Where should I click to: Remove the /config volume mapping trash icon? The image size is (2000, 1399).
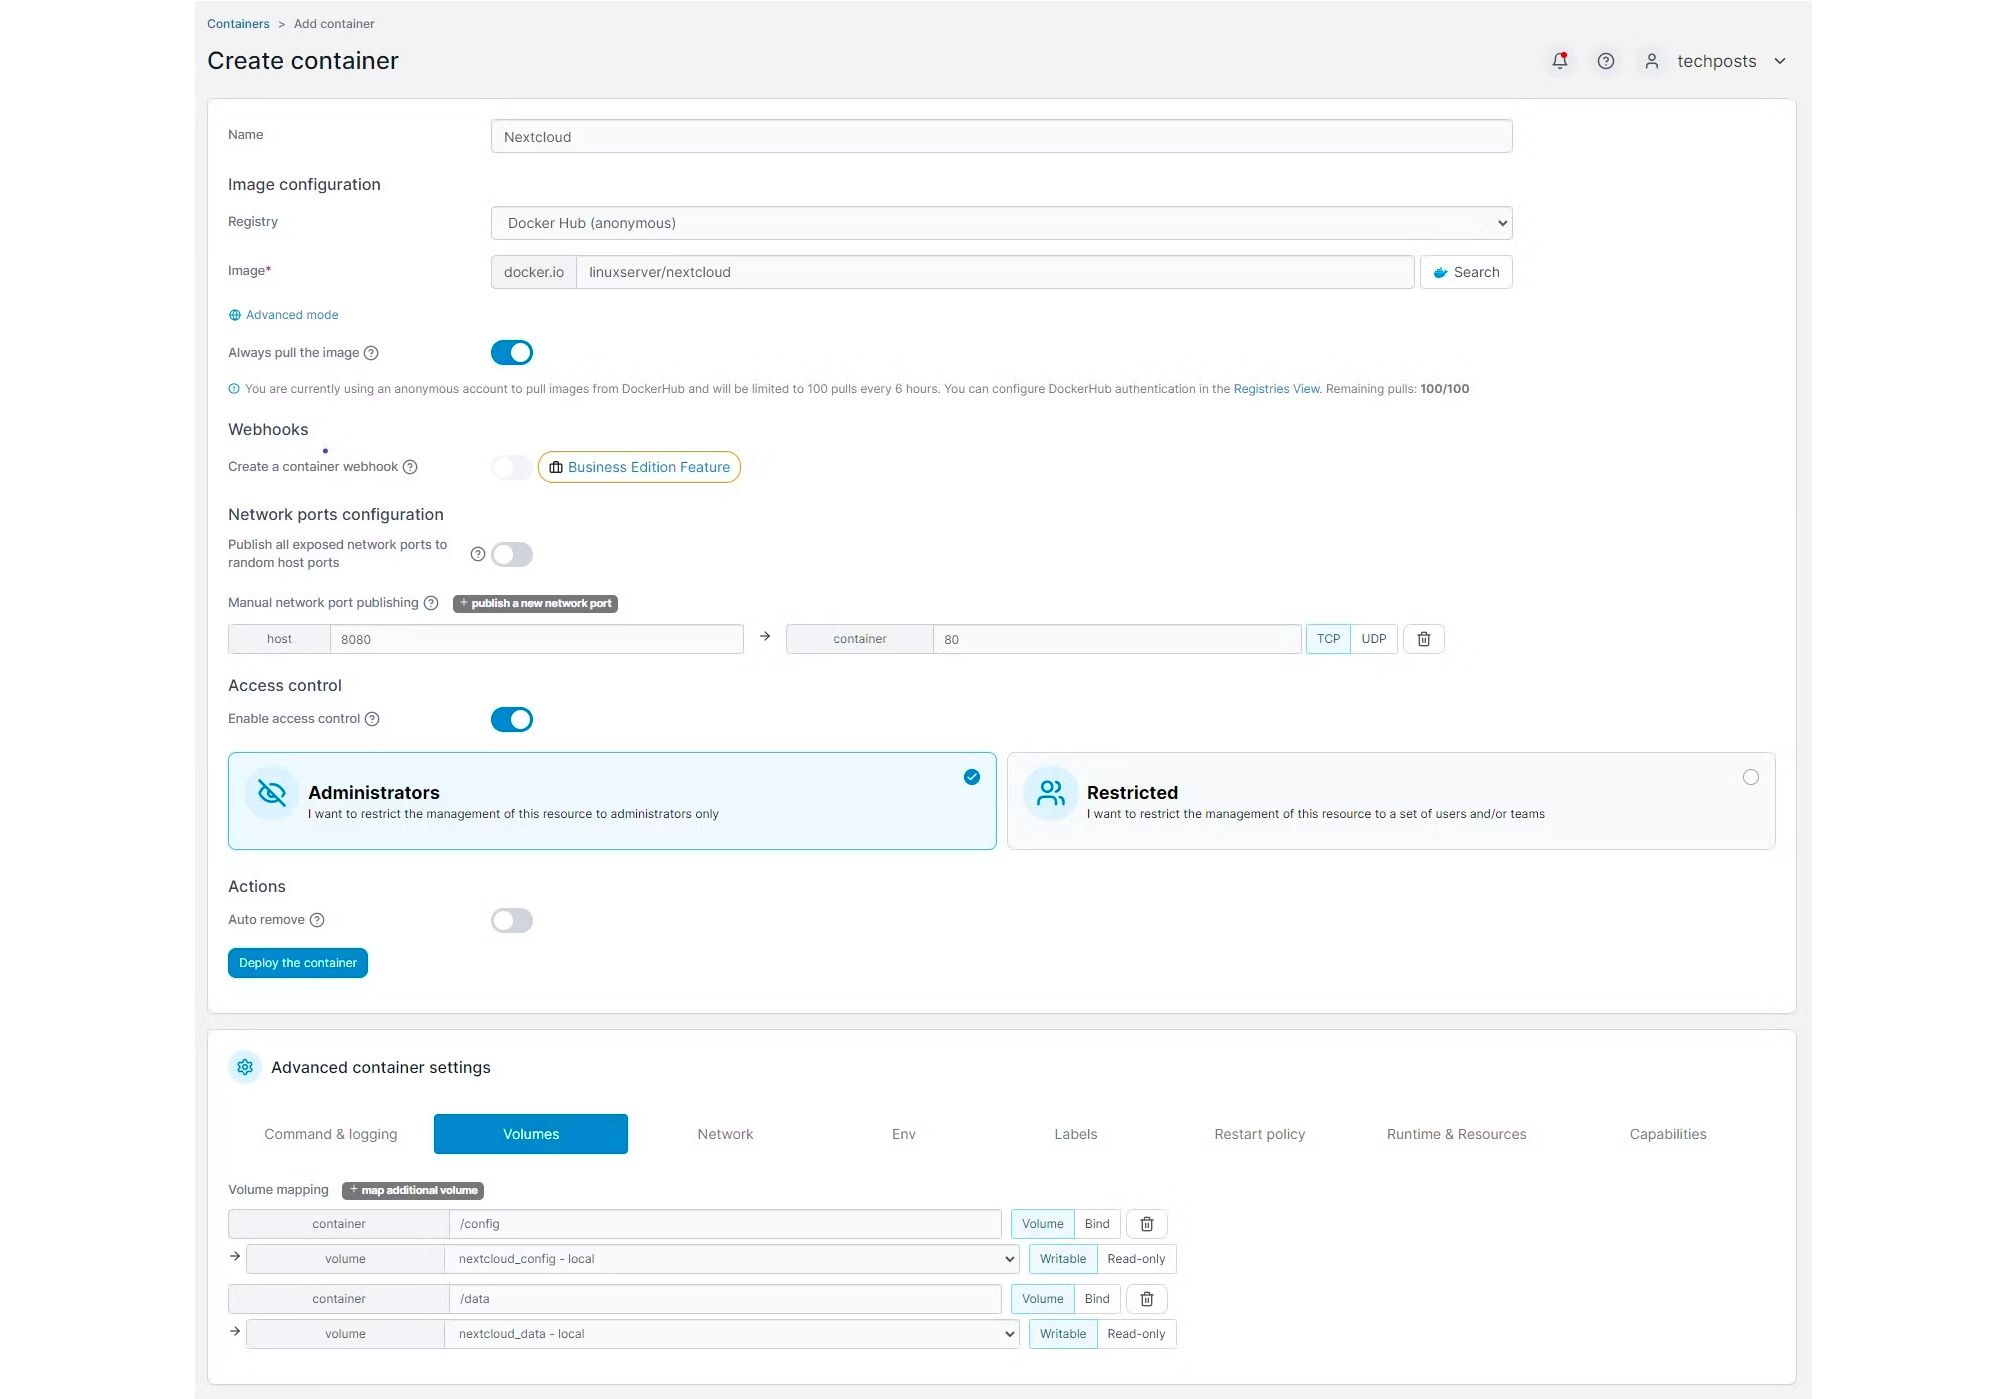[1146, 1223]
